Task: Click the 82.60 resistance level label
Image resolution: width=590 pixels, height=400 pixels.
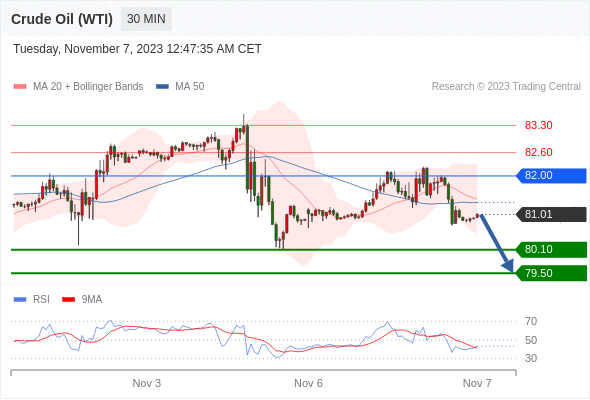Action: click(x=538, y=152)
